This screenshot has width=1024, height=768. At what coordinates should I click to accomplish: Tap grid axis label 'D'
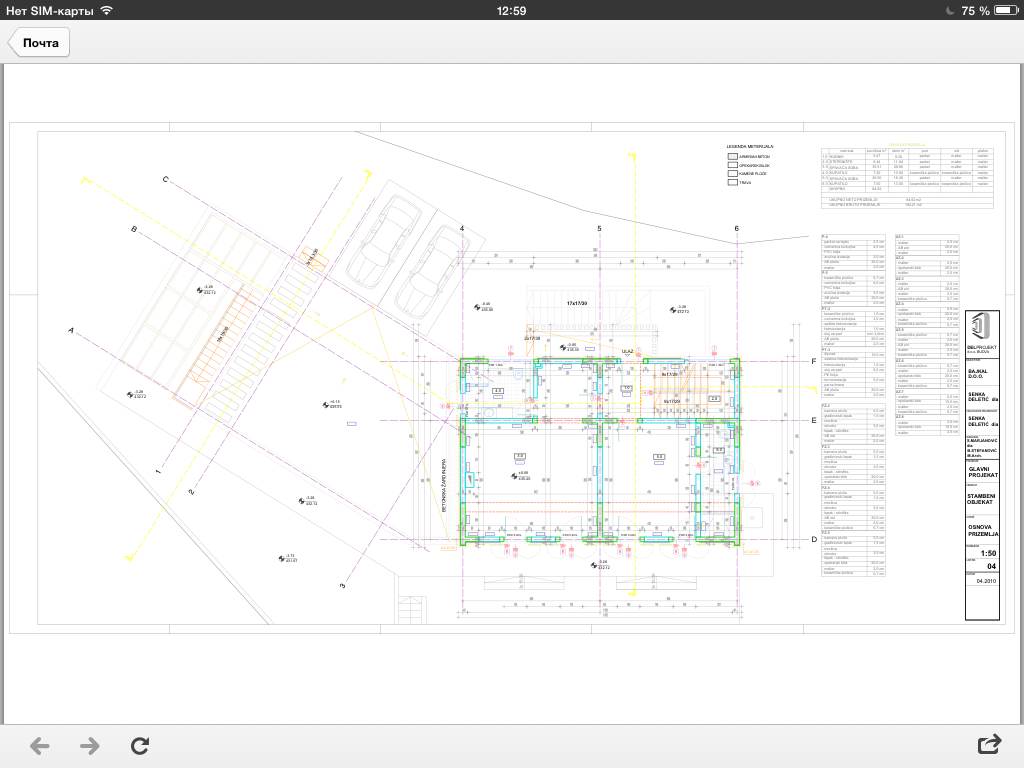[814, 539]
